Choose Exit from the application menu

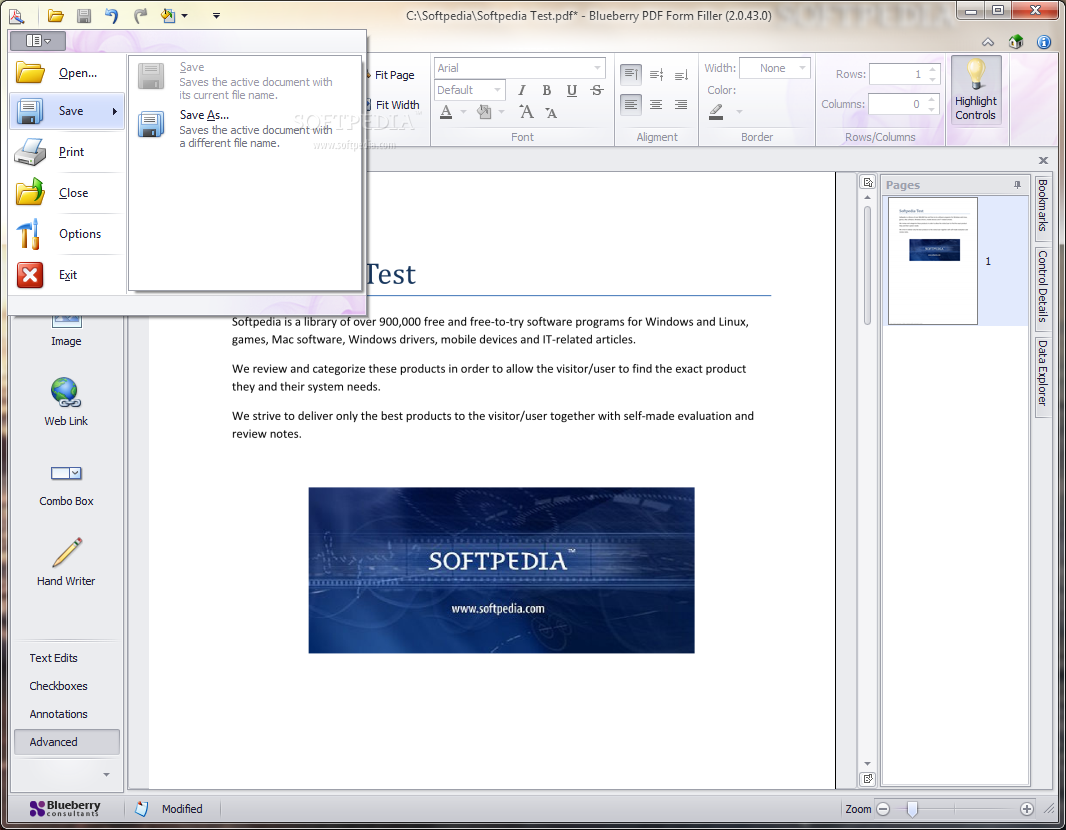point(67,275)
